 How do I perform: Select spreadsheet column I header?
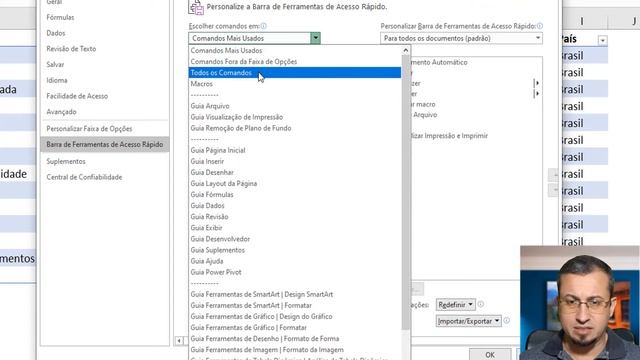coord(581,21)
